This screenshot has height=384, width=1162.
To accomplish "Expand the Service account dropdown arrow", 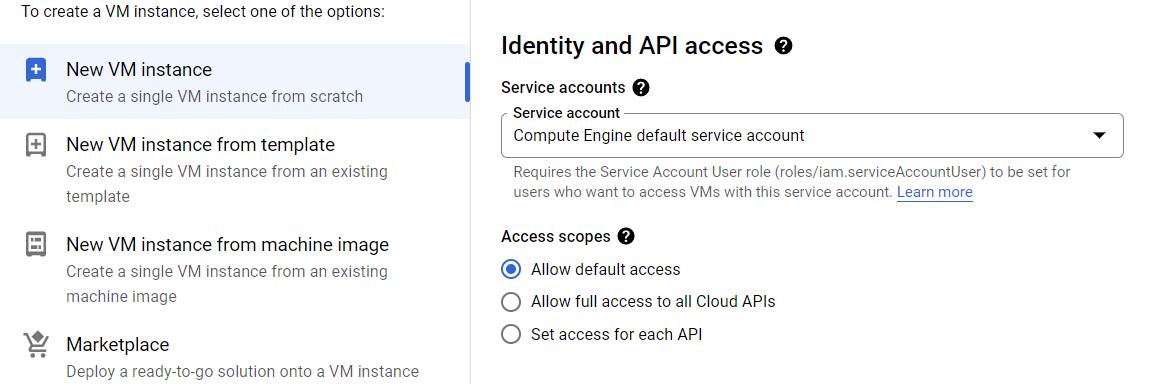I will (1100, 136).
